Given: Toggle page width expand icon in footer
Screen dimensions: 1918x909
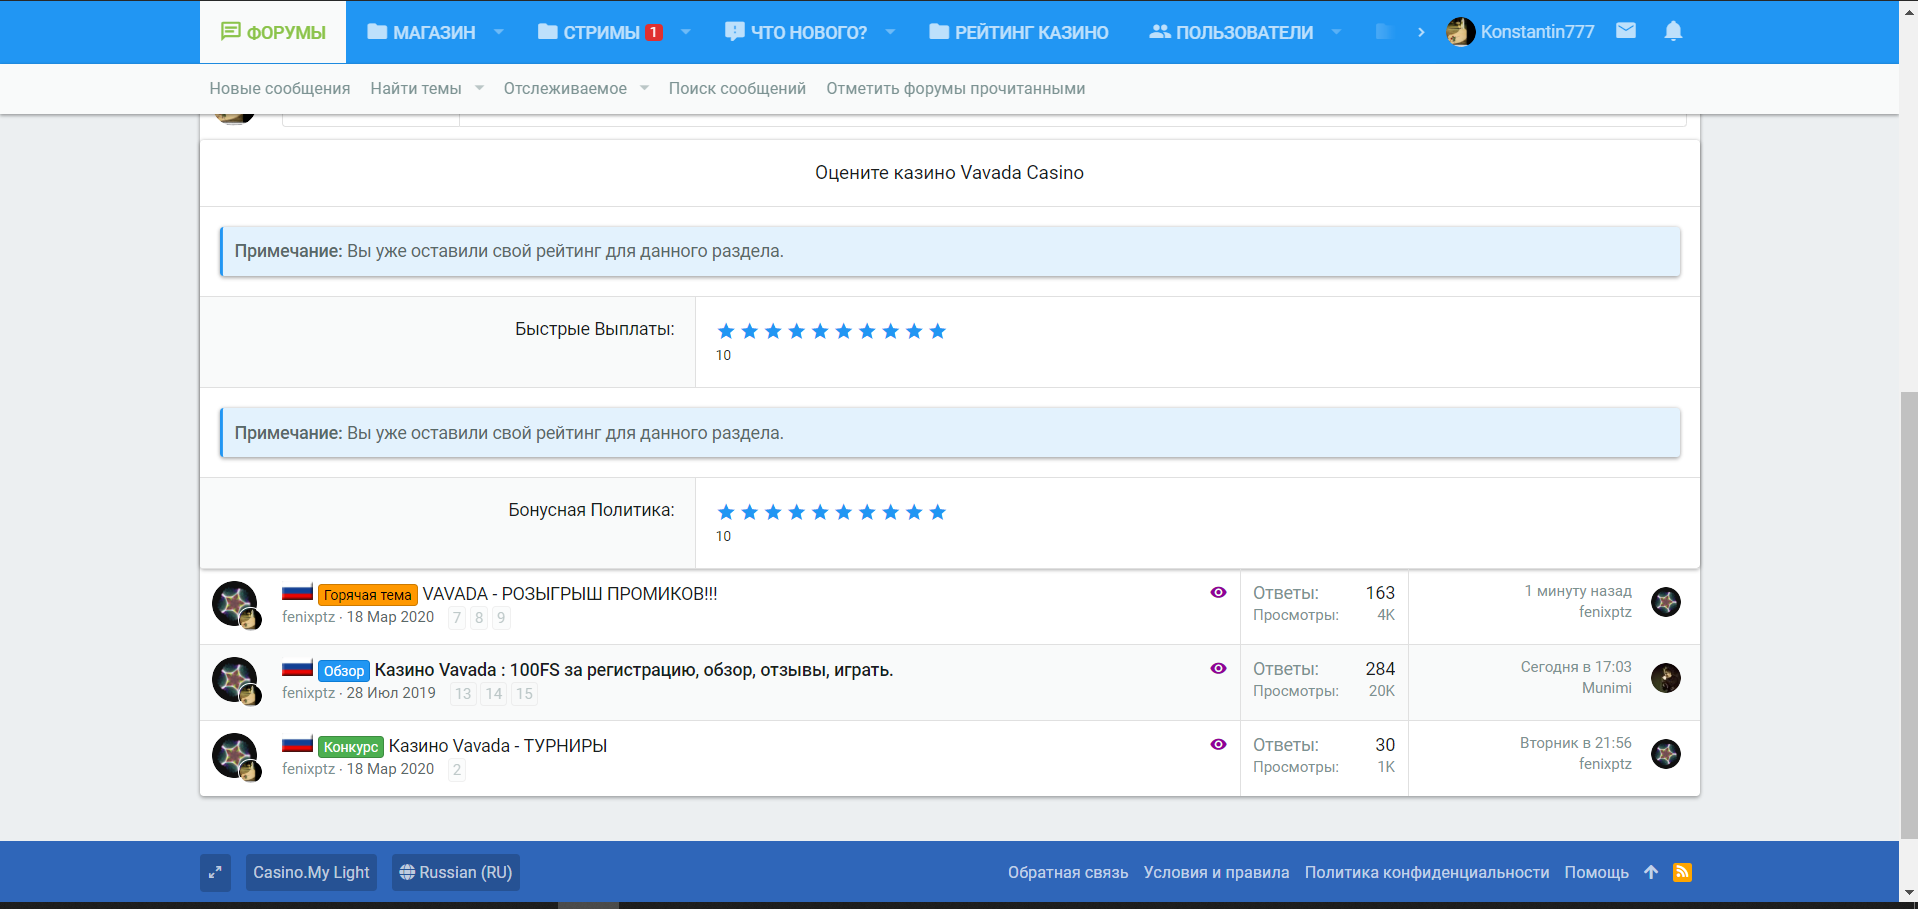Looking at the screenshot, I should (215, 872).
